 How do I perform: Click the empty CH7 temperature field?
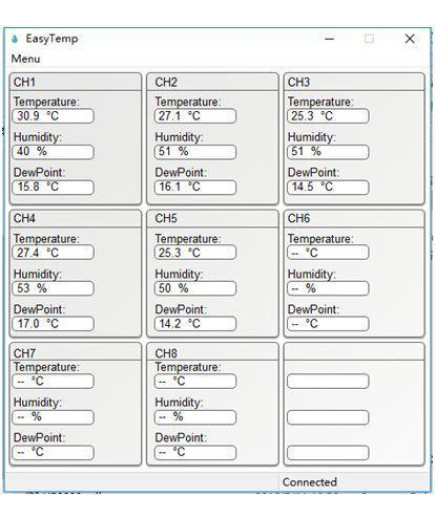[53, 381]
